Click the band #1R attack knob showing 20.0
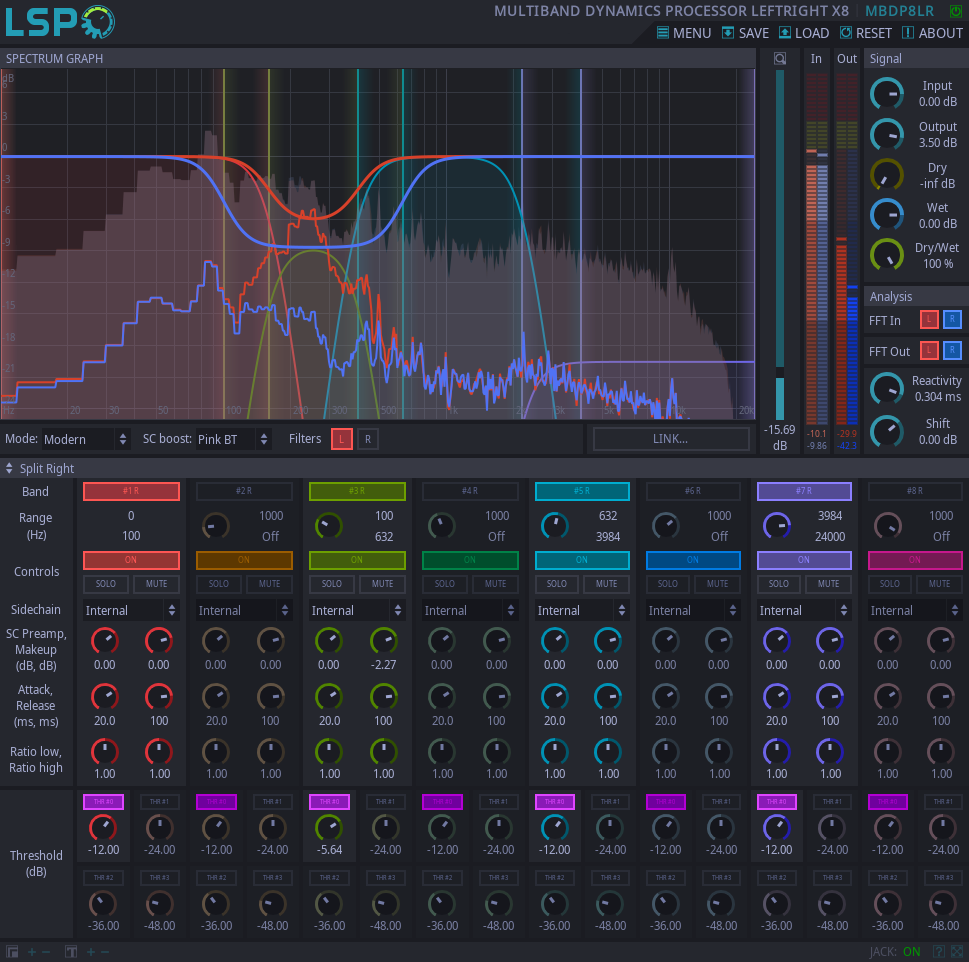 tap(104, 697)
